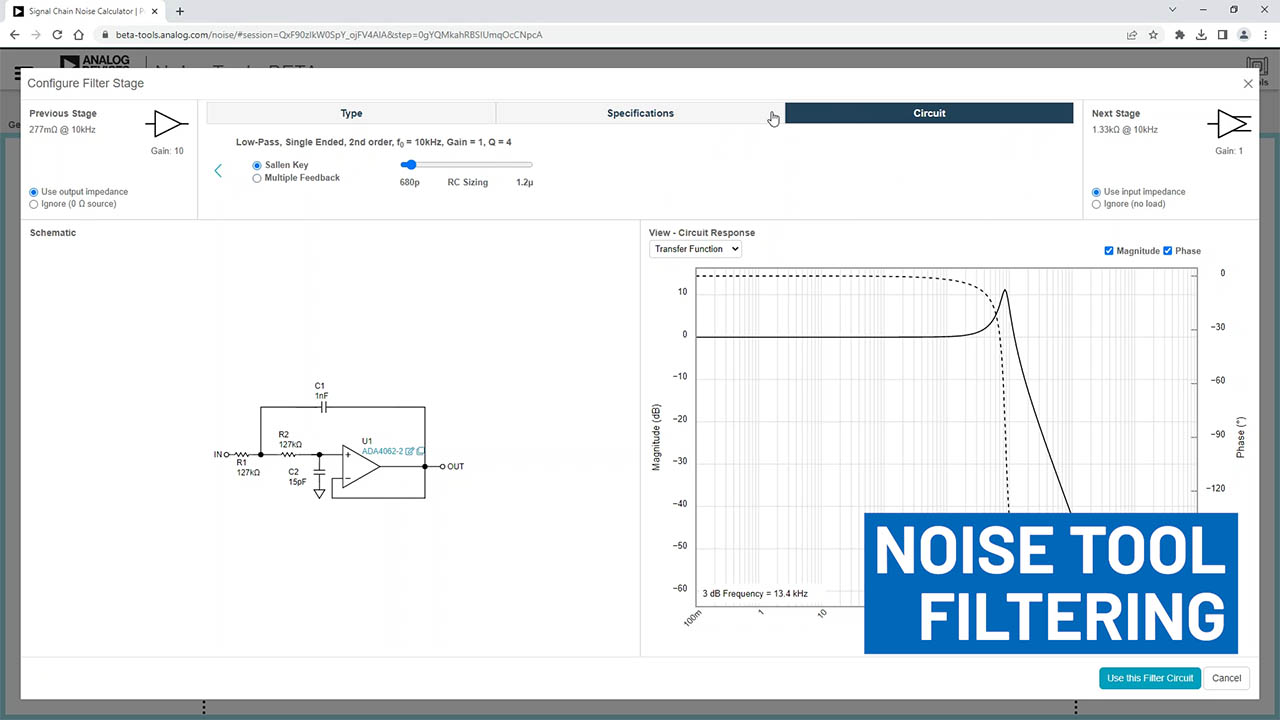Uncheck the Magnitude checkbox

tap(1109, 251)
